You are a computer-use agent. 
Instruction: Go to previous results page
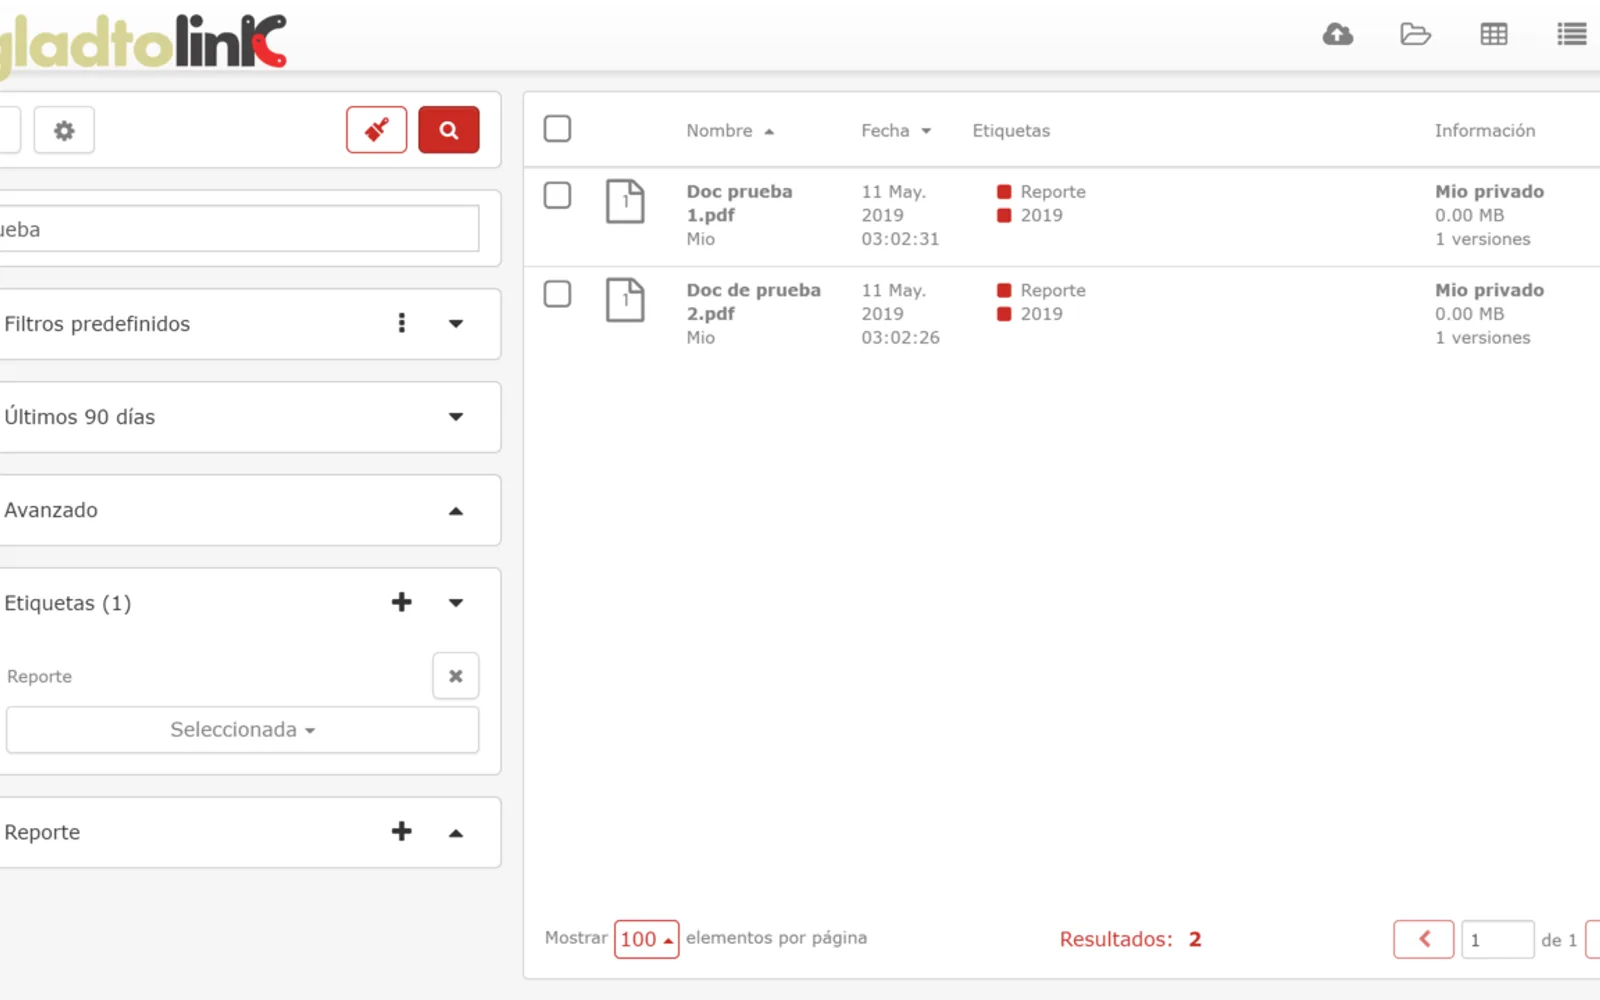coord(1424,939)
